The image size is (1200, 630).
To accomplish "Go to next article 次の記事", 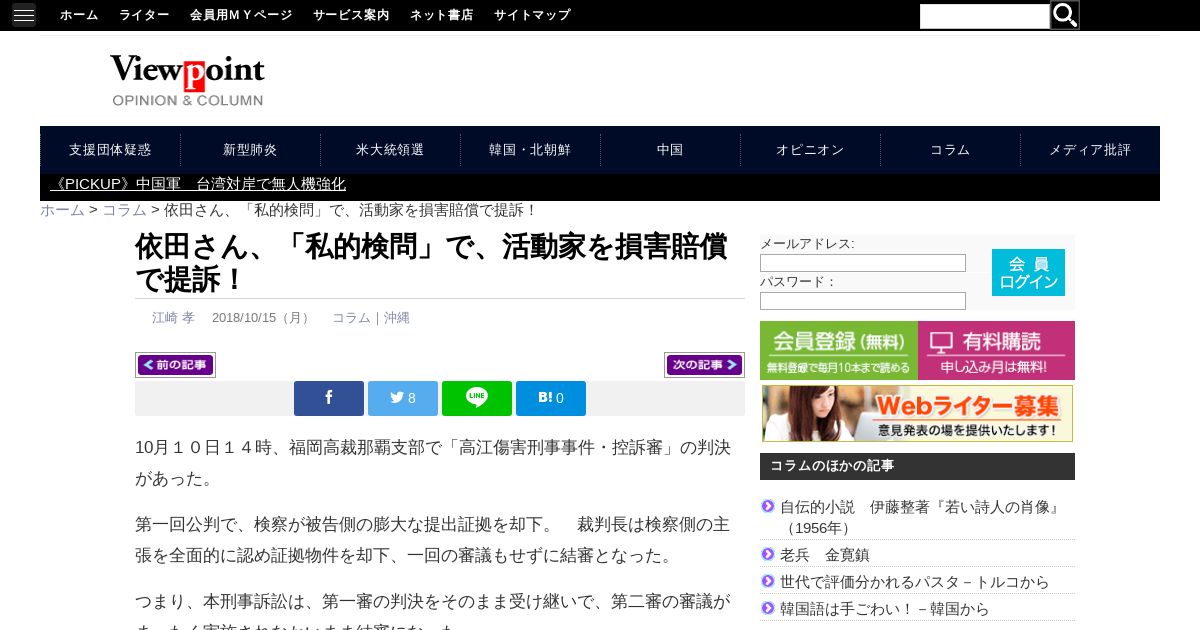I will click(704, 365).
